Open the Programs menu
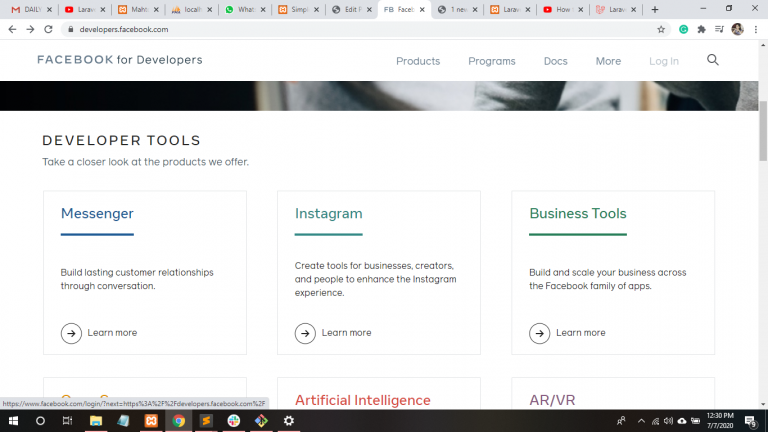The height and width of the screenshot is (432, 768). [x=492, y=61]
